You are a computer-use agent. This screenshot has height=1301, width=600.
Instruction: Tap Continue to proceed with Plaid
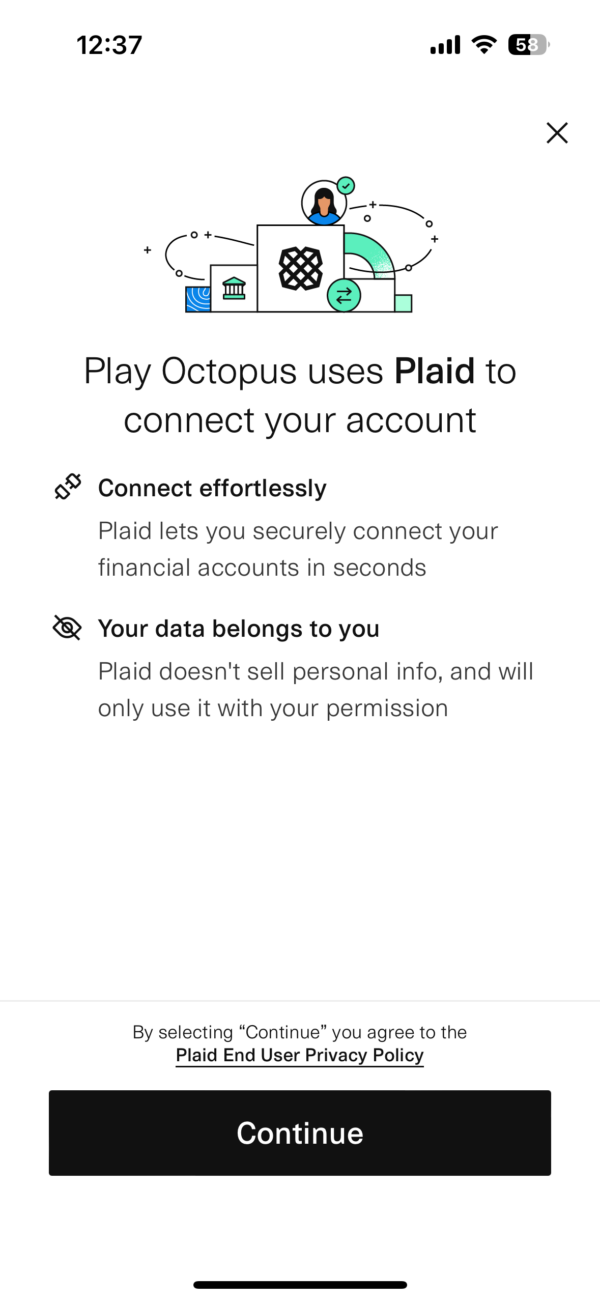click(x=299, y=1133)
